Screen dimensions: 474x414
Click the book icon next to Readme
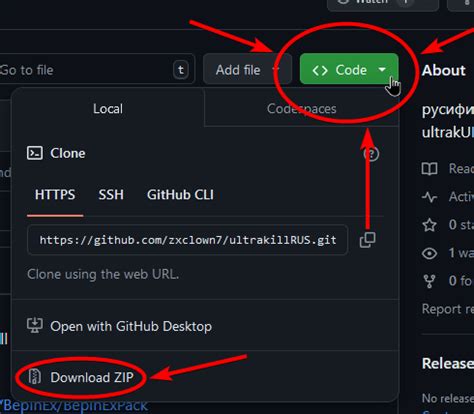(x=429, y=169)
